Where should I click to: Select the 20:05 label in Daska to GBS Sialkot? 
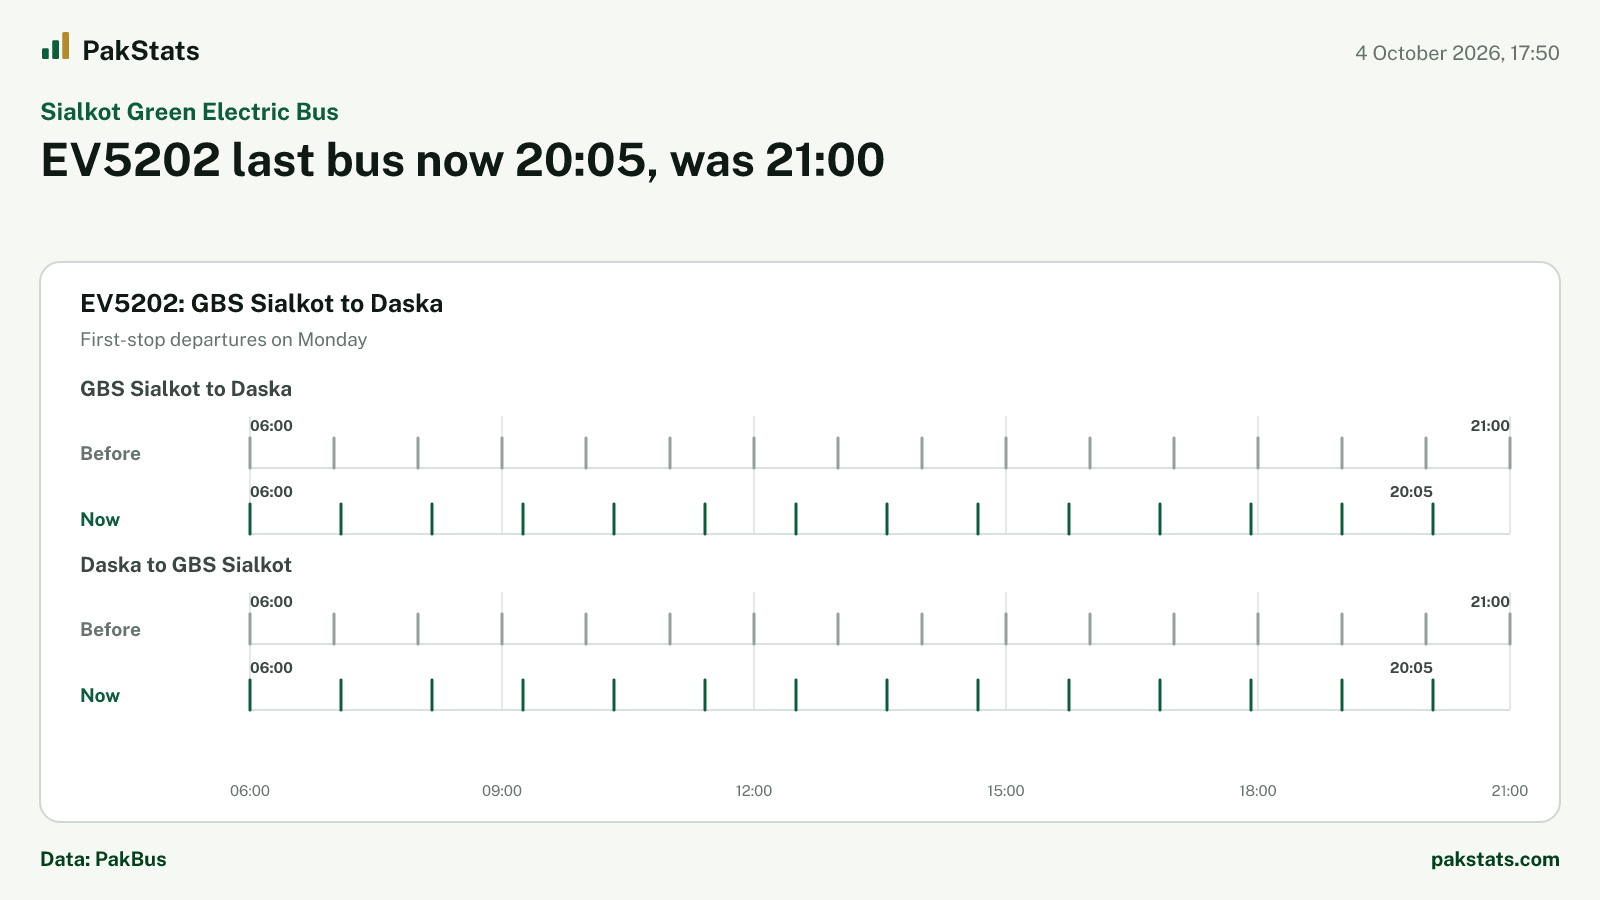tap(1411, 668)
